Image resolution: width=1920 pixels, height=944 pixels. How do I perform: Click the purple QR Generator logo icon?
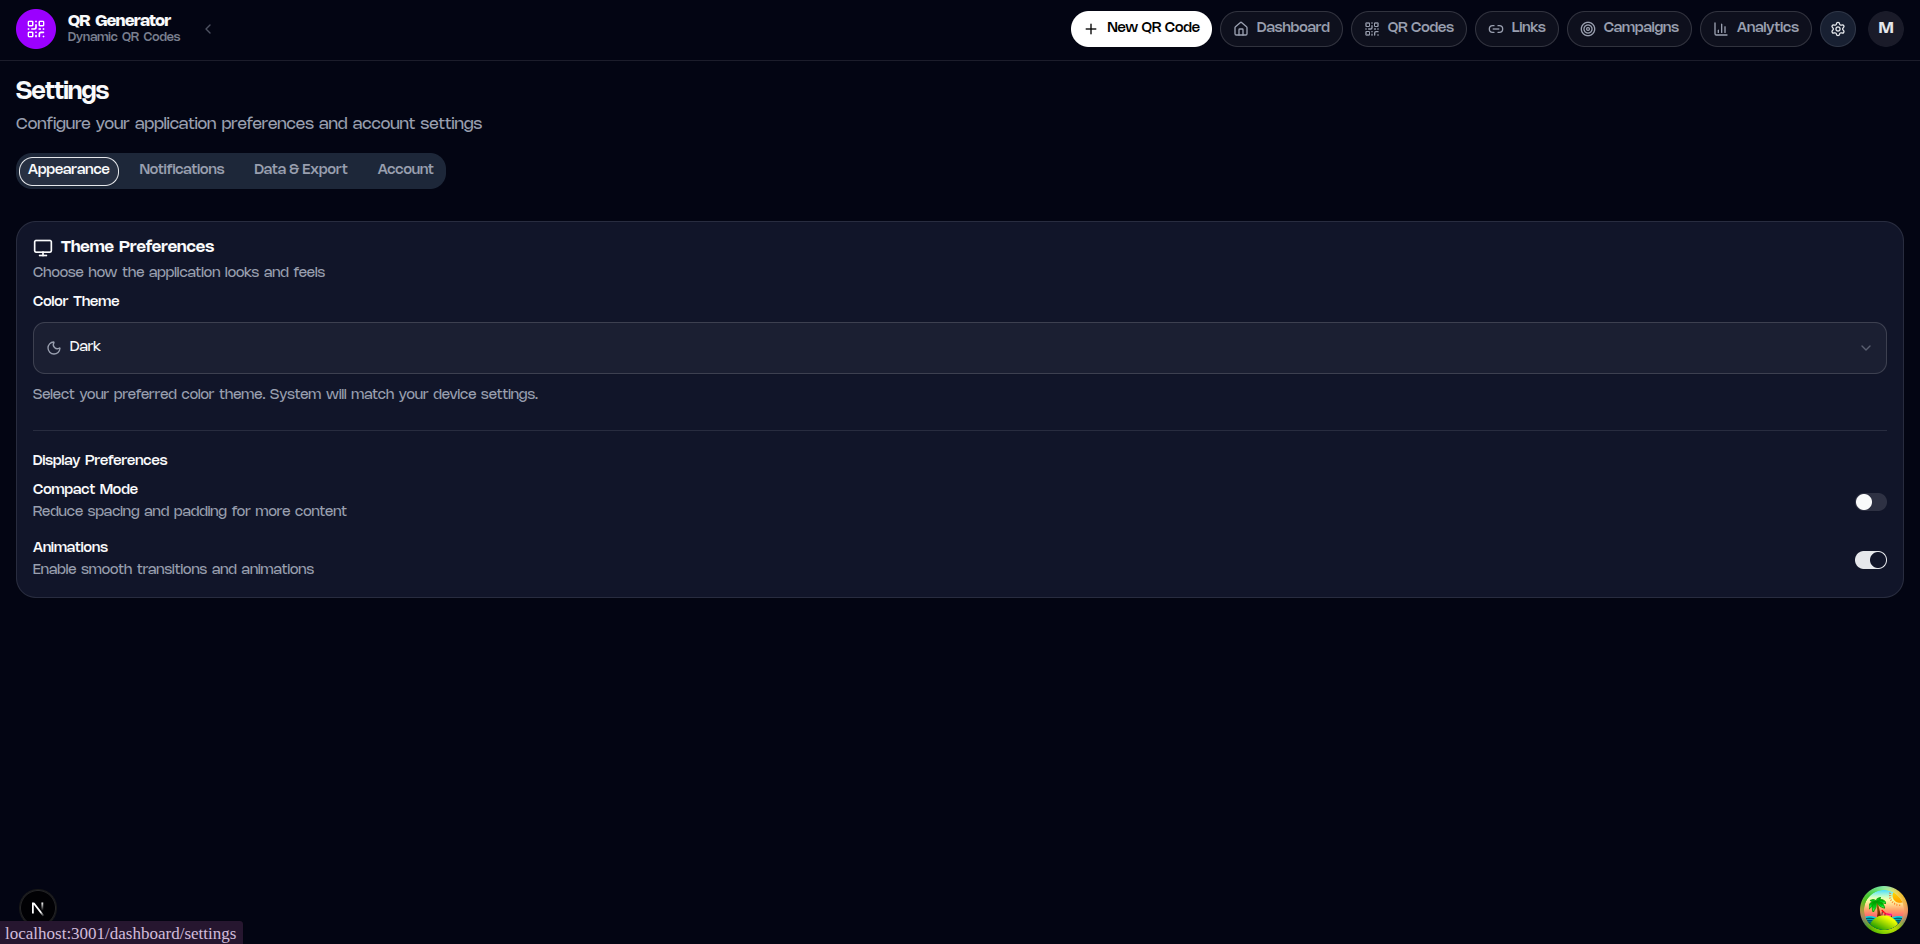pyautogui.click(x=36, y=29)
